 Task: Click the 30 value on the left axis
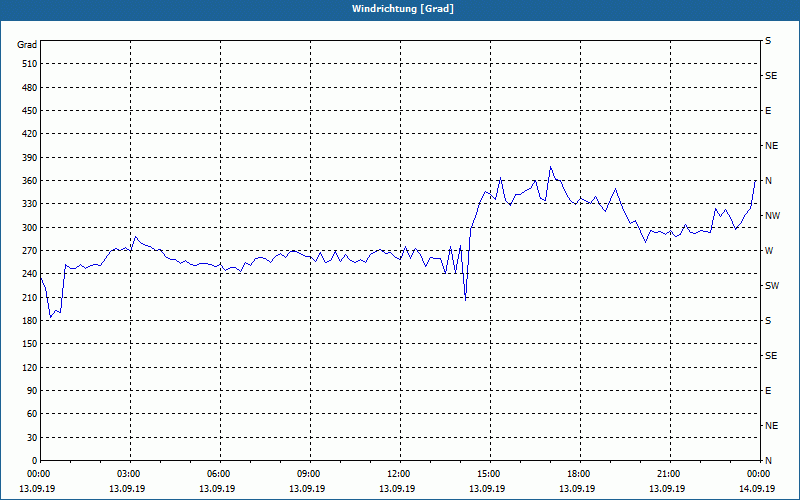point(31,437)
